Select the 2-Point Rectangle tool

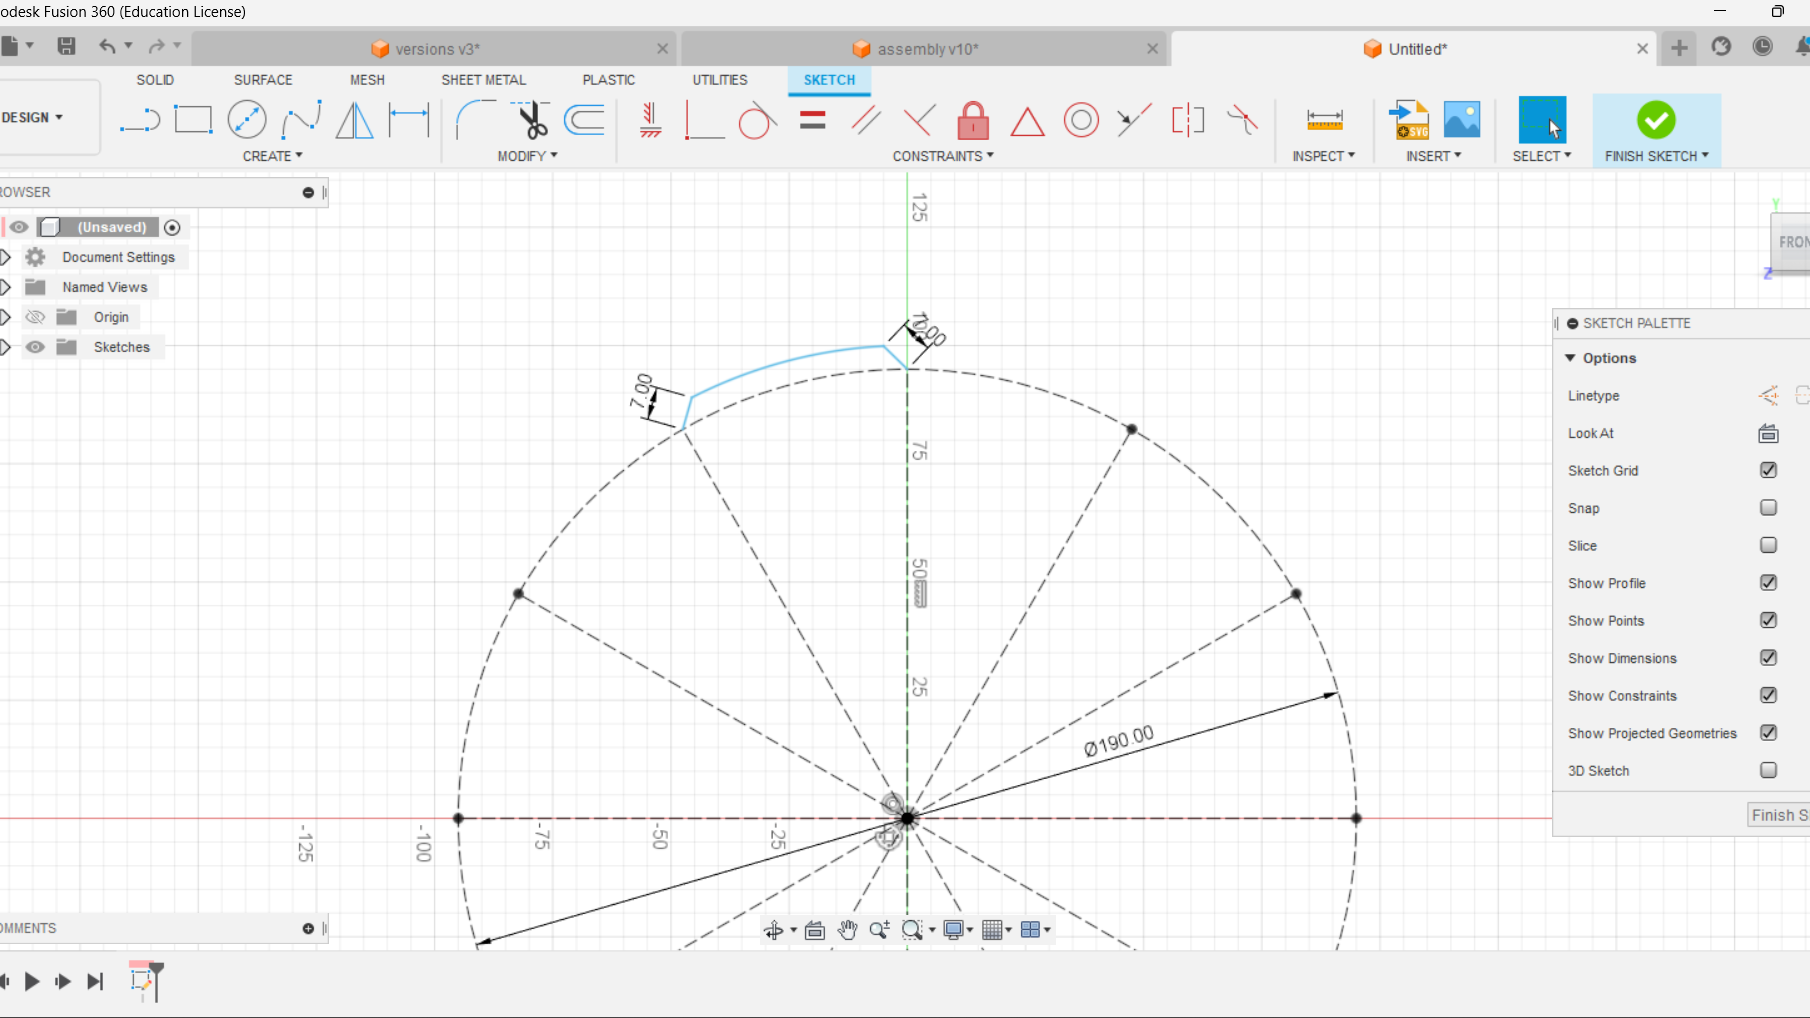click(x=194, y=120)
